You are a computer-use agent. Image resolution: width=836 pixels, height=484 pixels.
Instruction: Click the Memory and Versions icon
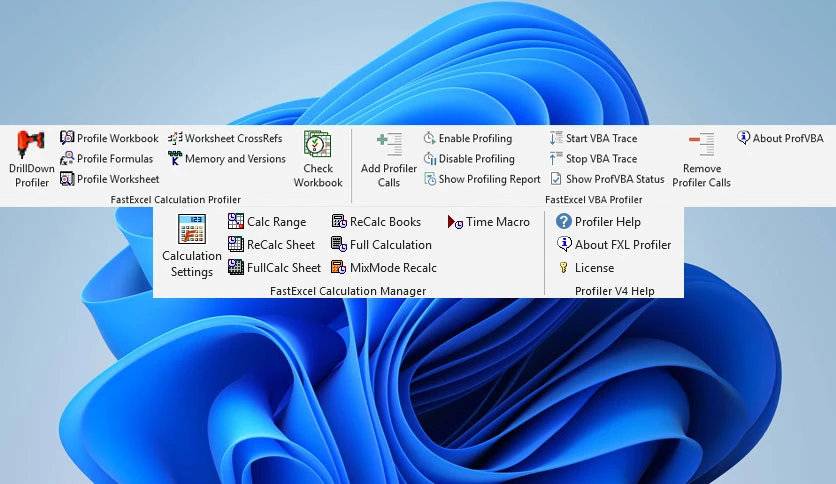coord(175,158)
